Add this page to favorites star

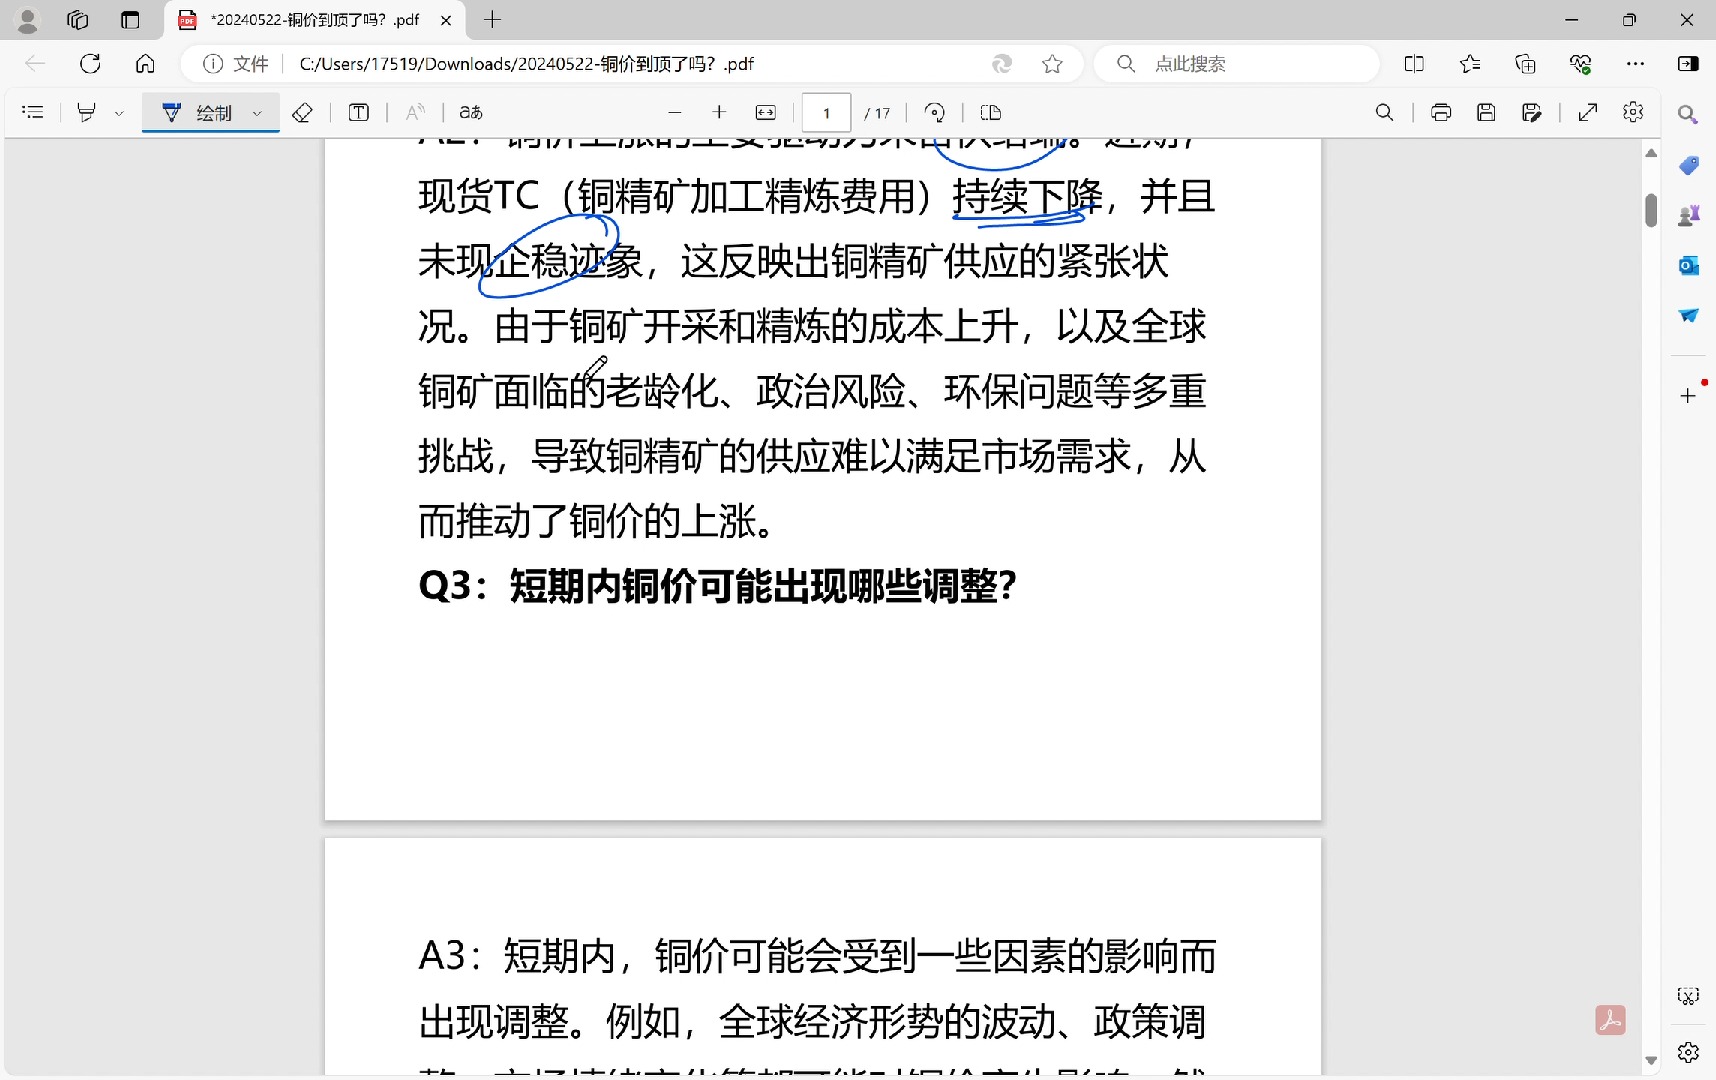coord(1052,64)
